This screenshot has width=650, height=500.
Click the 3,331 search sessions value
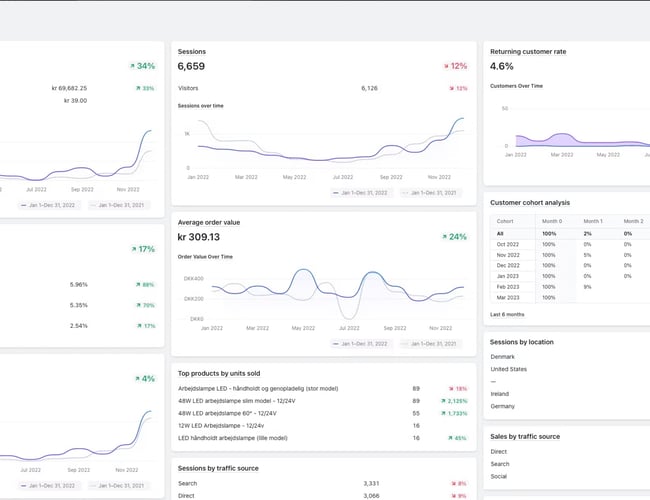pos(371,483)
